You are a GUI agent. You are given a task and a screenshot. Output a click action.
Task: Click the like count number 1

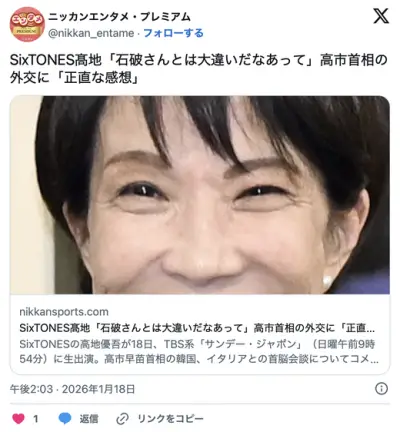tap(36, 419)
